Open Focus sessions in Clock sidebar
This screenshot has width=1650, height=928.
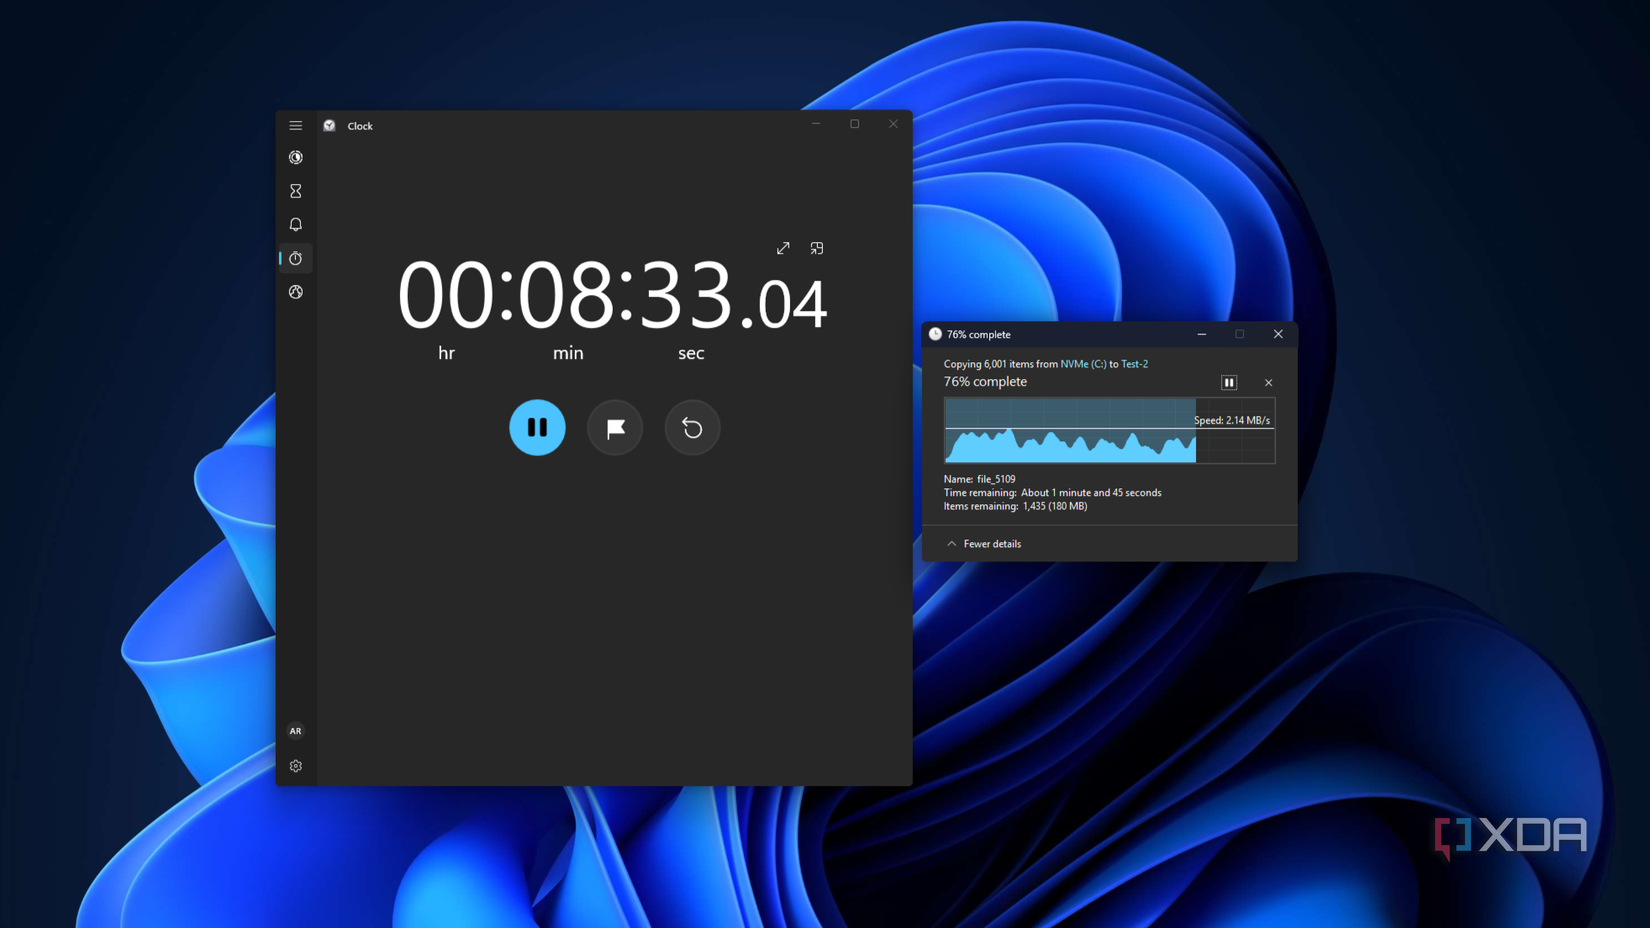point(296,157)
